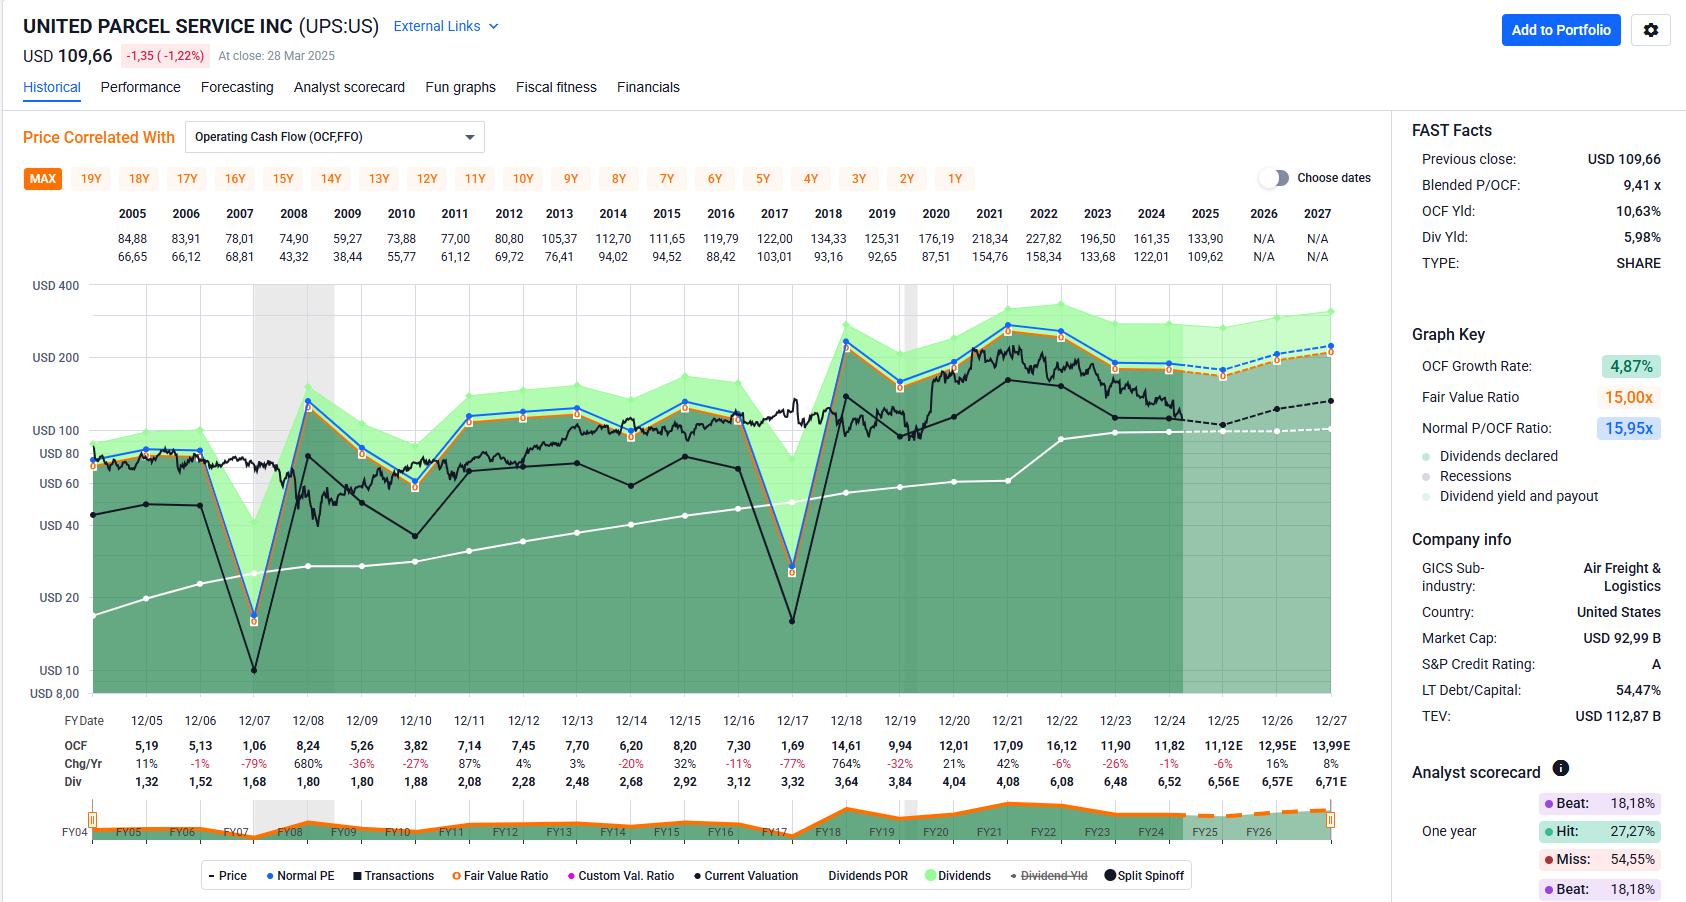This screenshot has width=1686, height=902.
Task: Toggle Fair Value Ratio legend entry
Action: coord(499,876)
